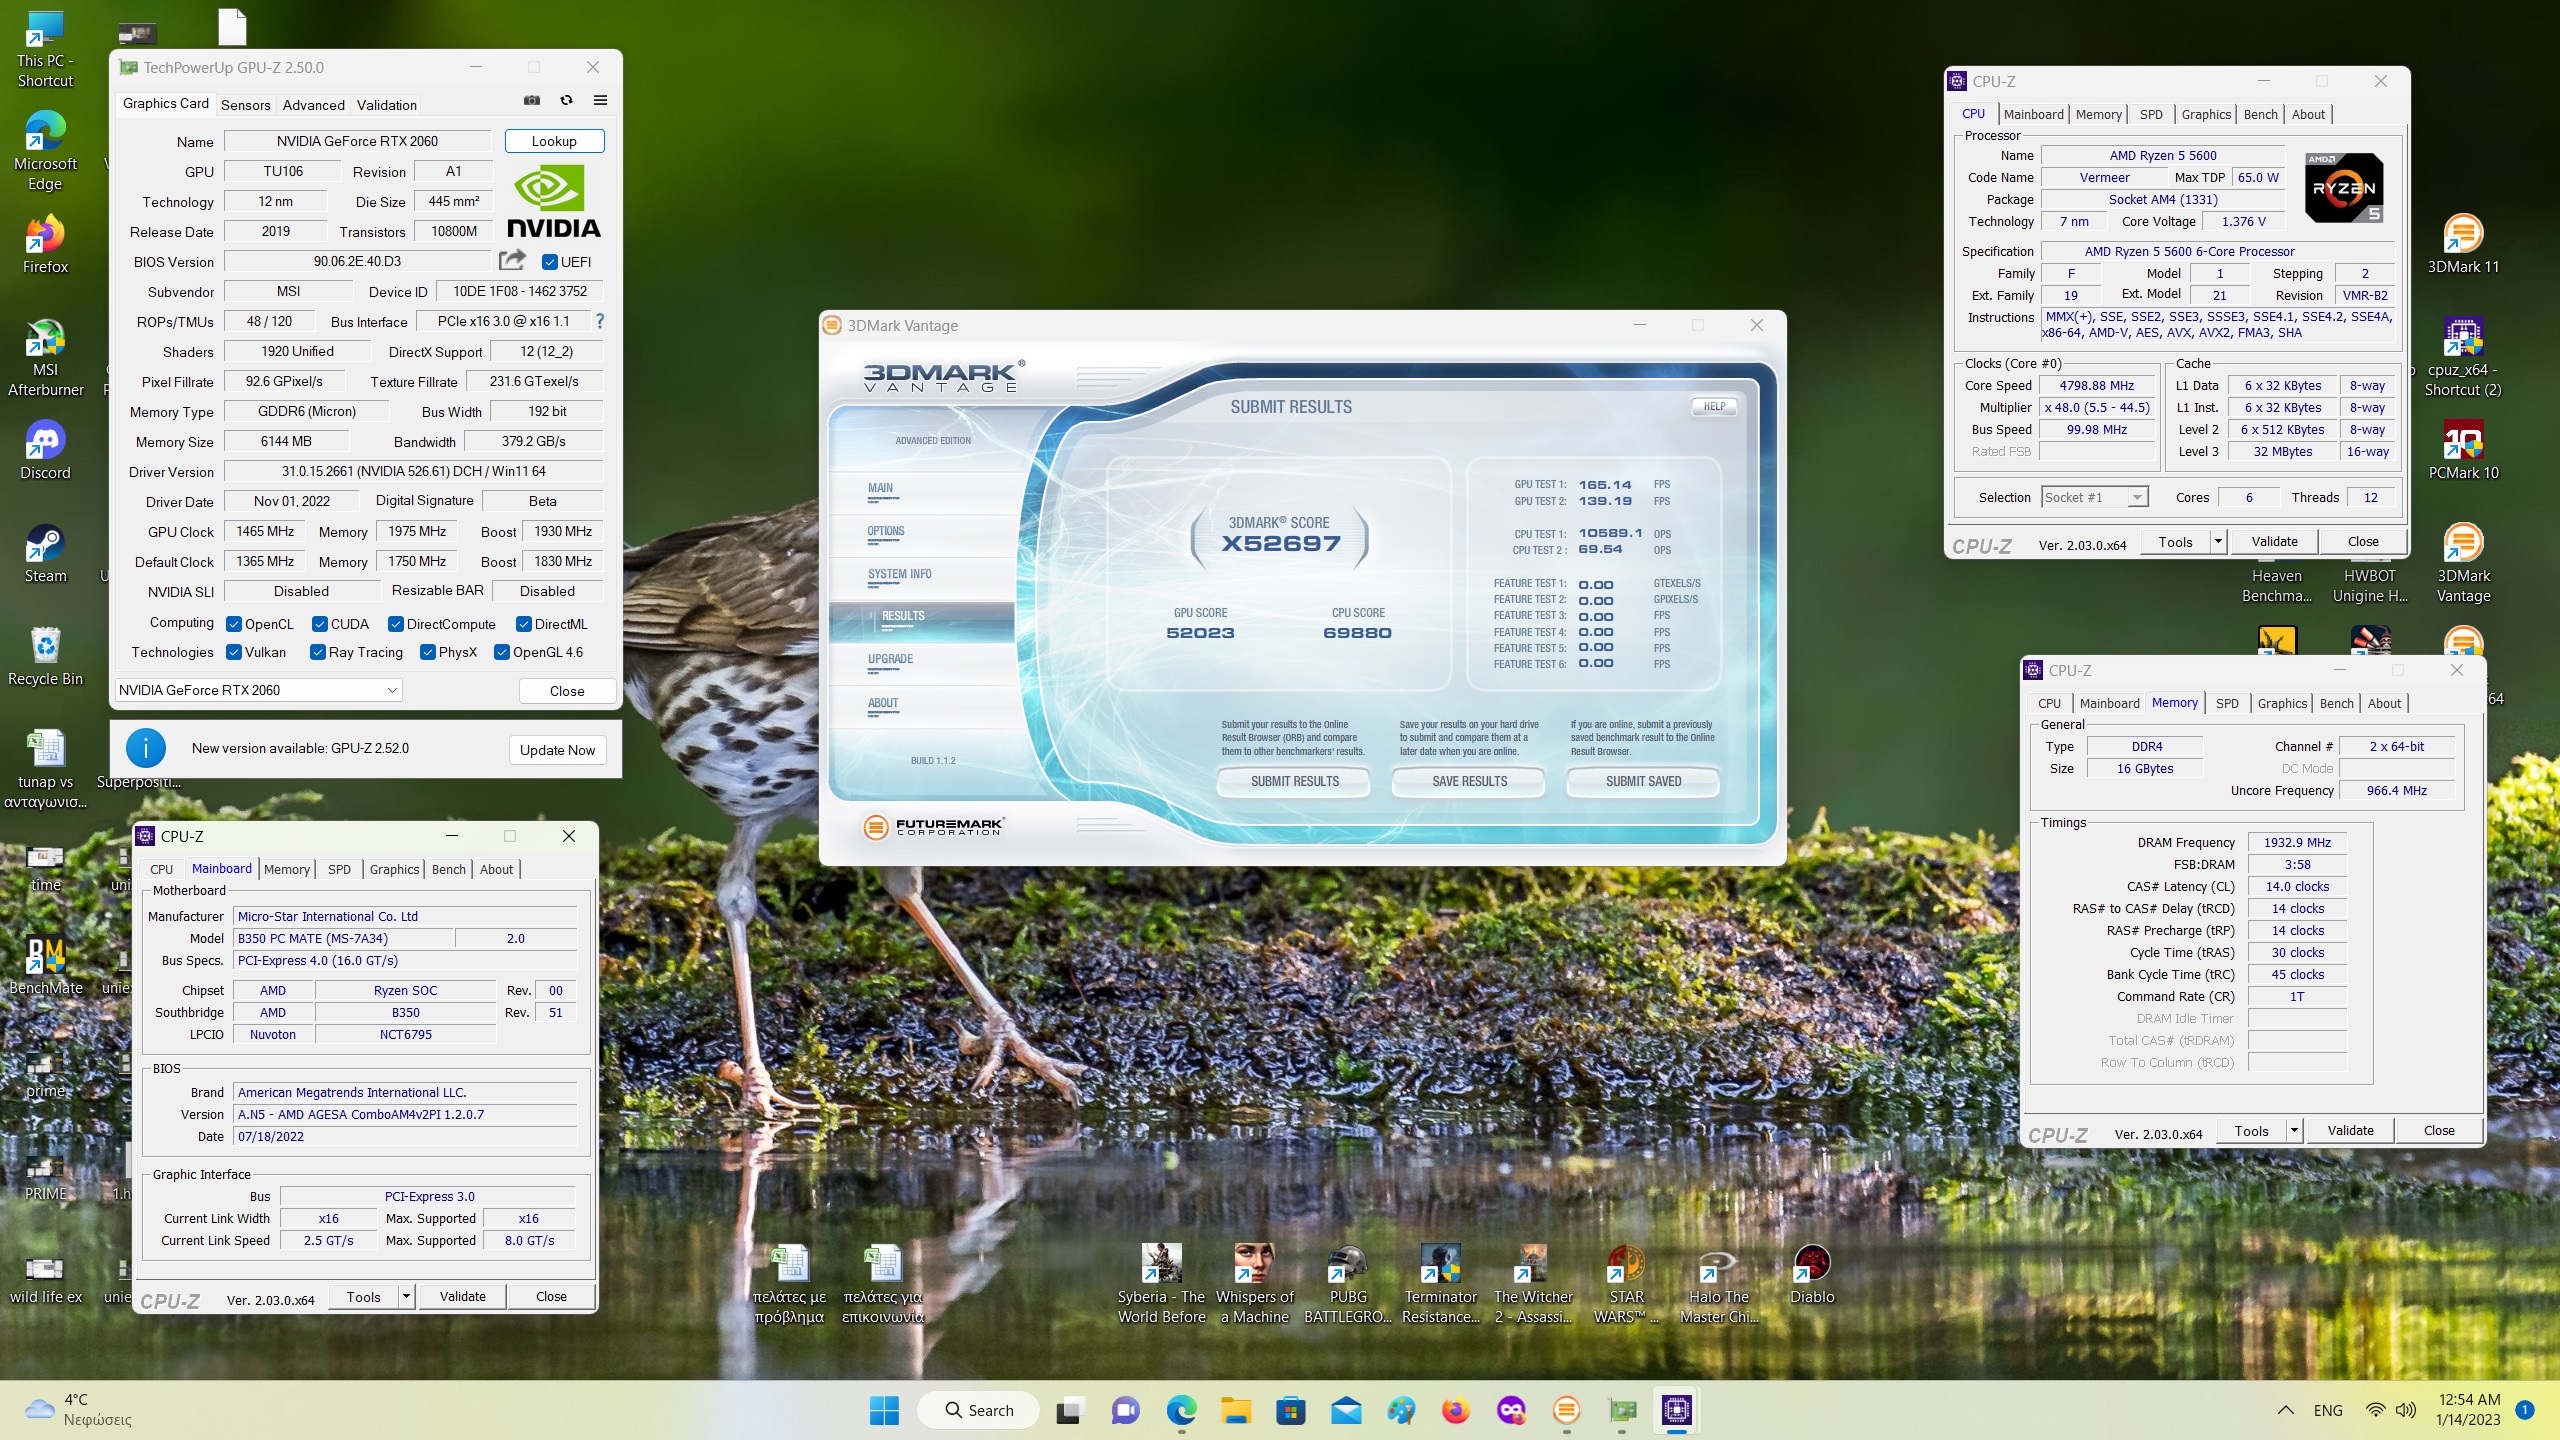Open the PUBG BATTLEGROUNDS desktop shortcut
The image size is (2560, 1440).
tap(1347, 1284)
